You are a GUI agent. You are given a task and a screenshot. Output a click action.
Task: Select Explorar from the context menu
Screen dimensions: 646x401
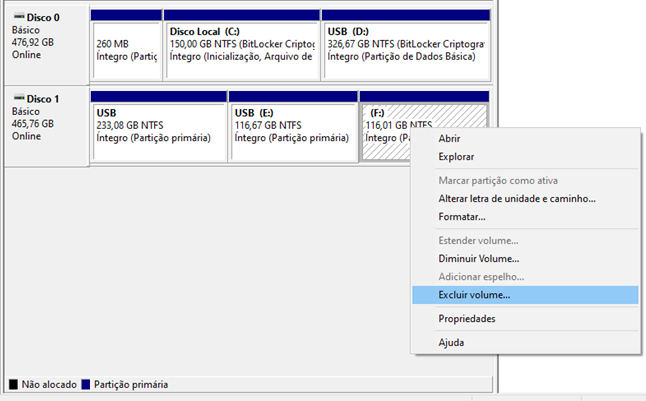pyautogui.click(x=525, y=157)
